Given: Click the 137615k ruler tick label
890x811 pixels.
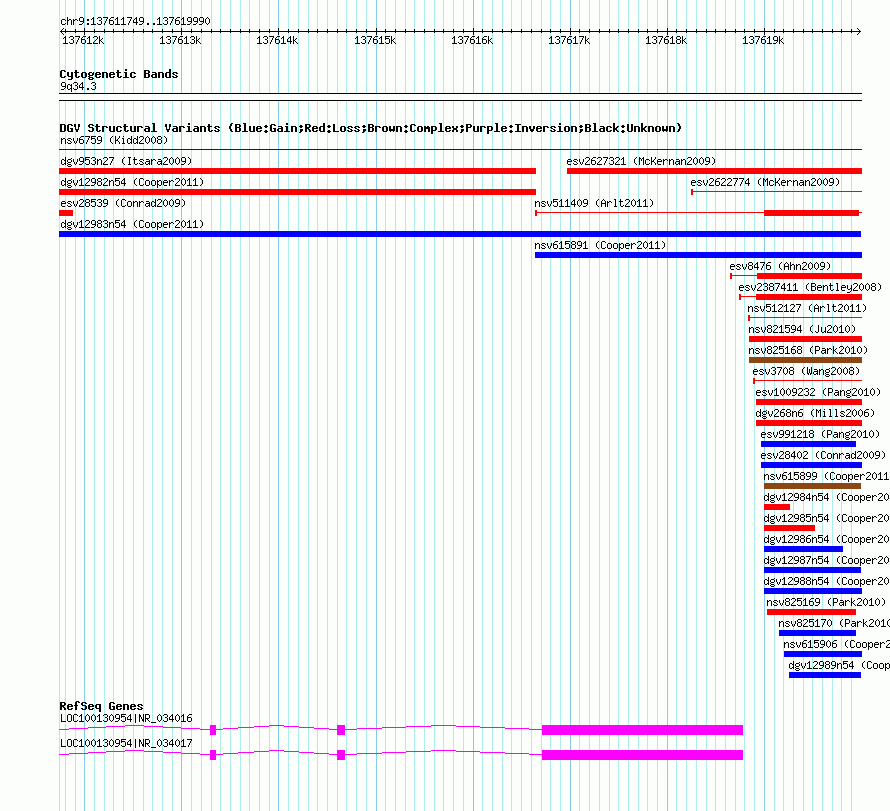Looking at the screenshot, I should [375, 40].
